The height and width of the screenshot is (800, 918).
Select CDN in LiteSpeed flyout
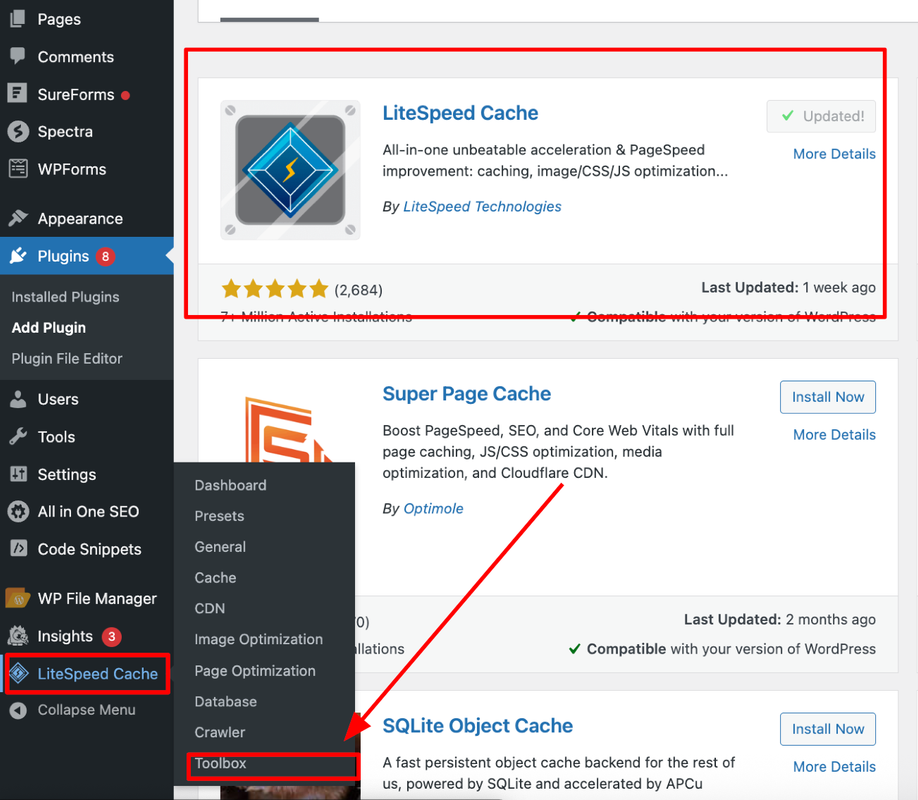tap(210, 608)
